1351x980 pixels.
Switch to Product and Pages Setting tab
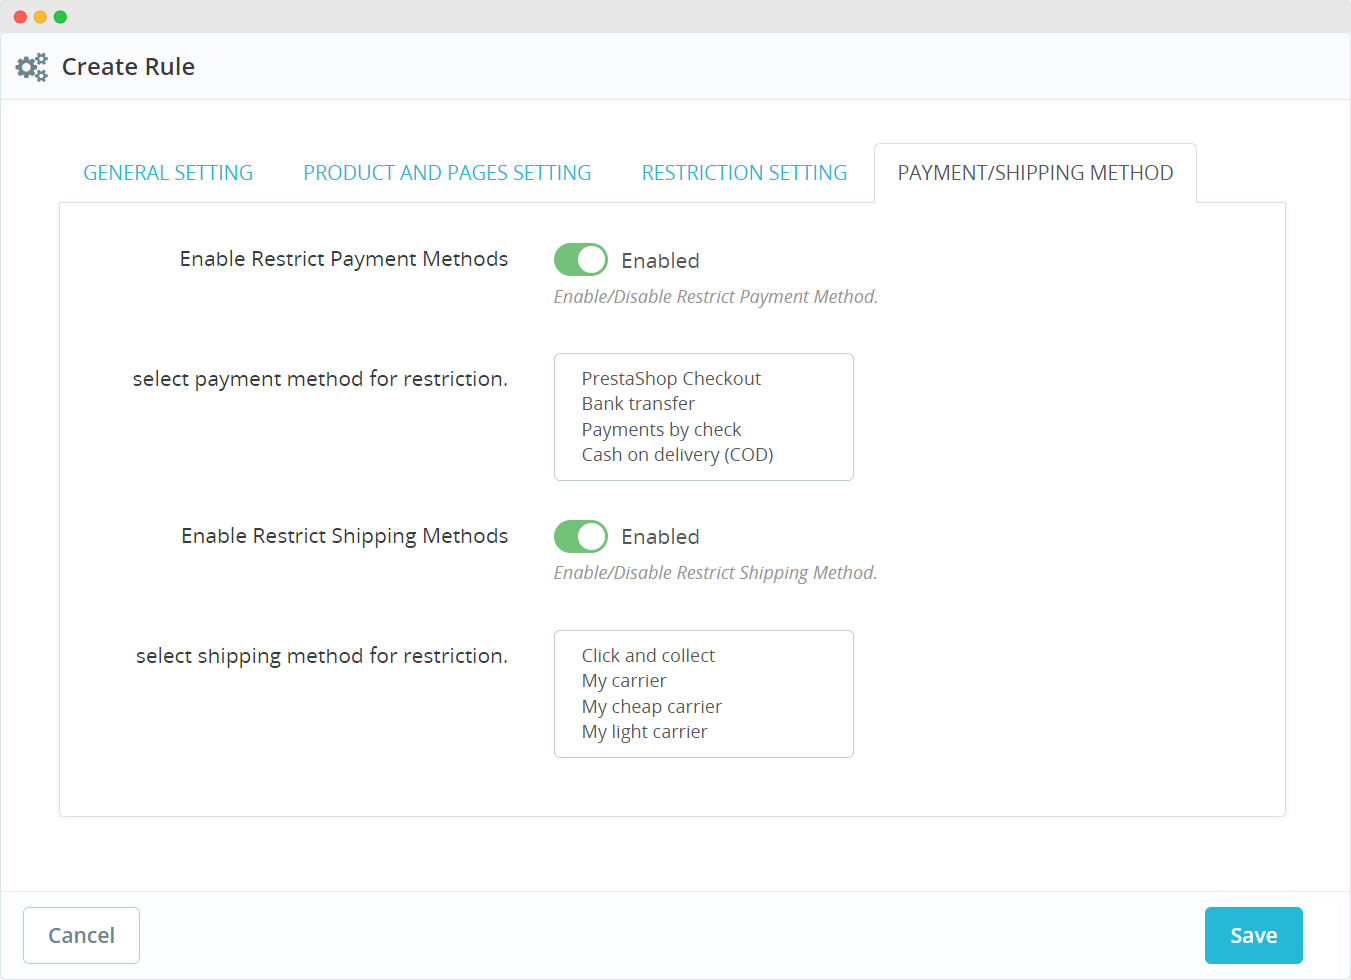click(x=447, y=173)
